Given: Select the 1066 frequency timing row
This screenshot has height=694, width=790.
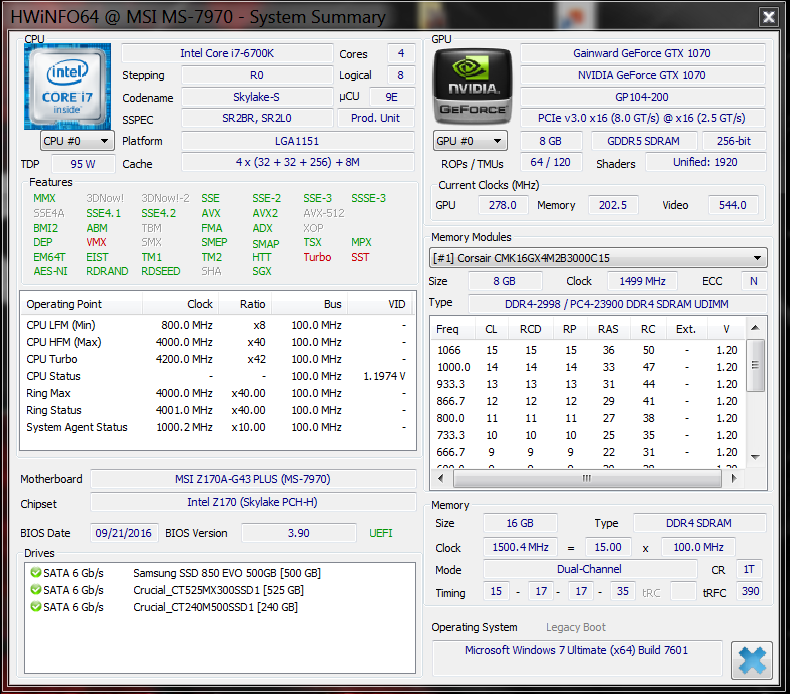Looking at the screenshot, I should [x=587, y=350].
